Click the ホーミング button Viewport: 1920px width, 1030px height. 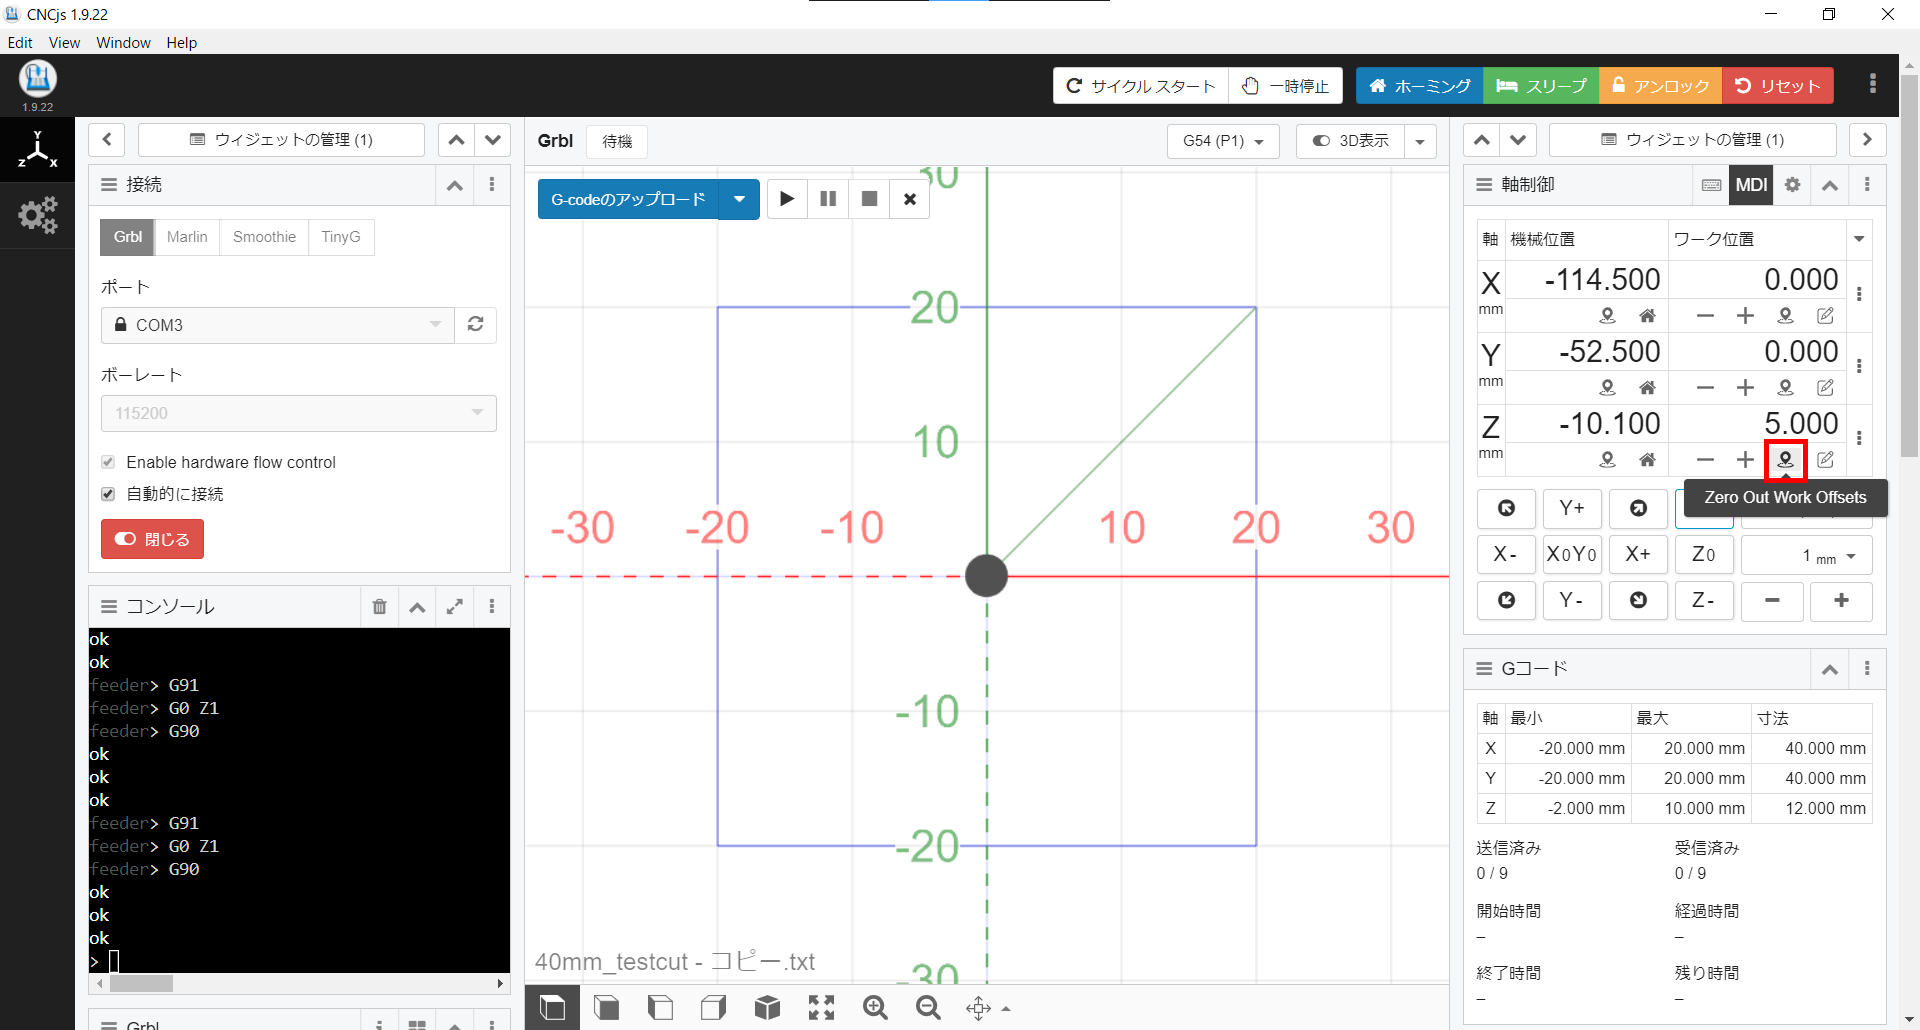(1420, 86)
